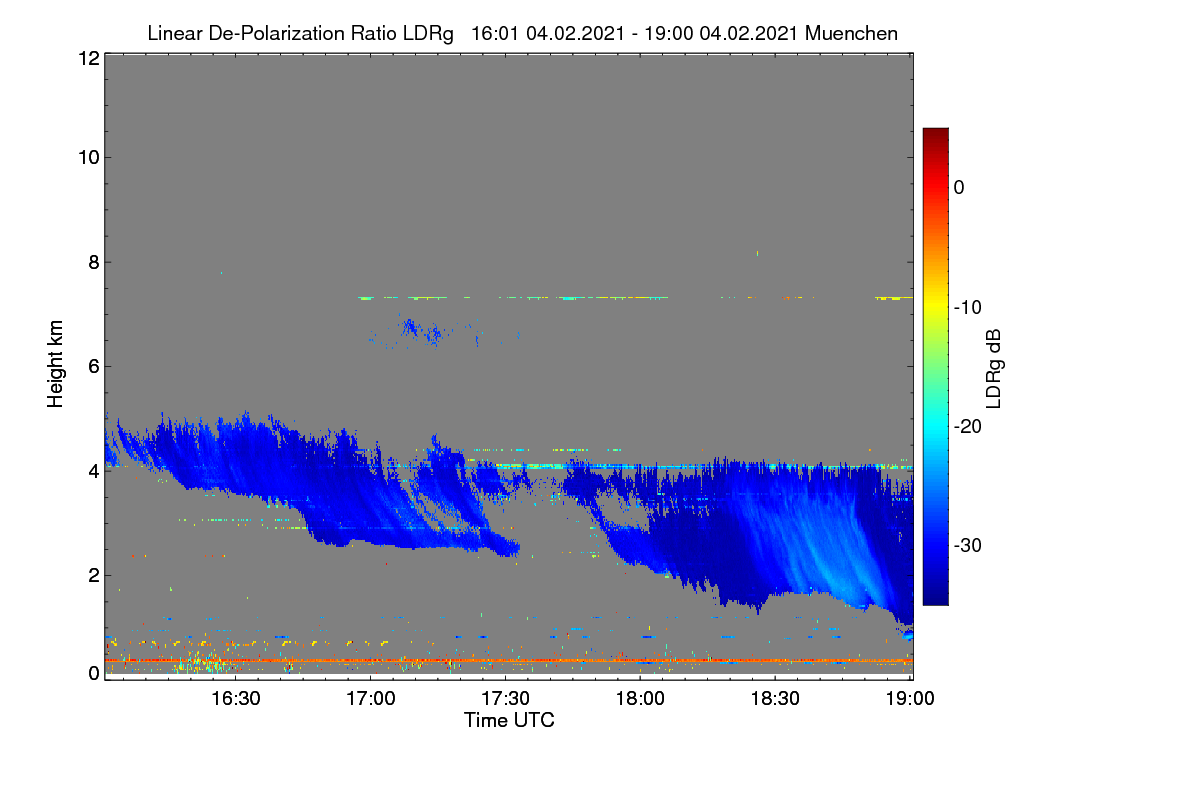Click the 2 km height tick label
Viewport: 1200px width, 800px height.
click(x=92, y=575)
